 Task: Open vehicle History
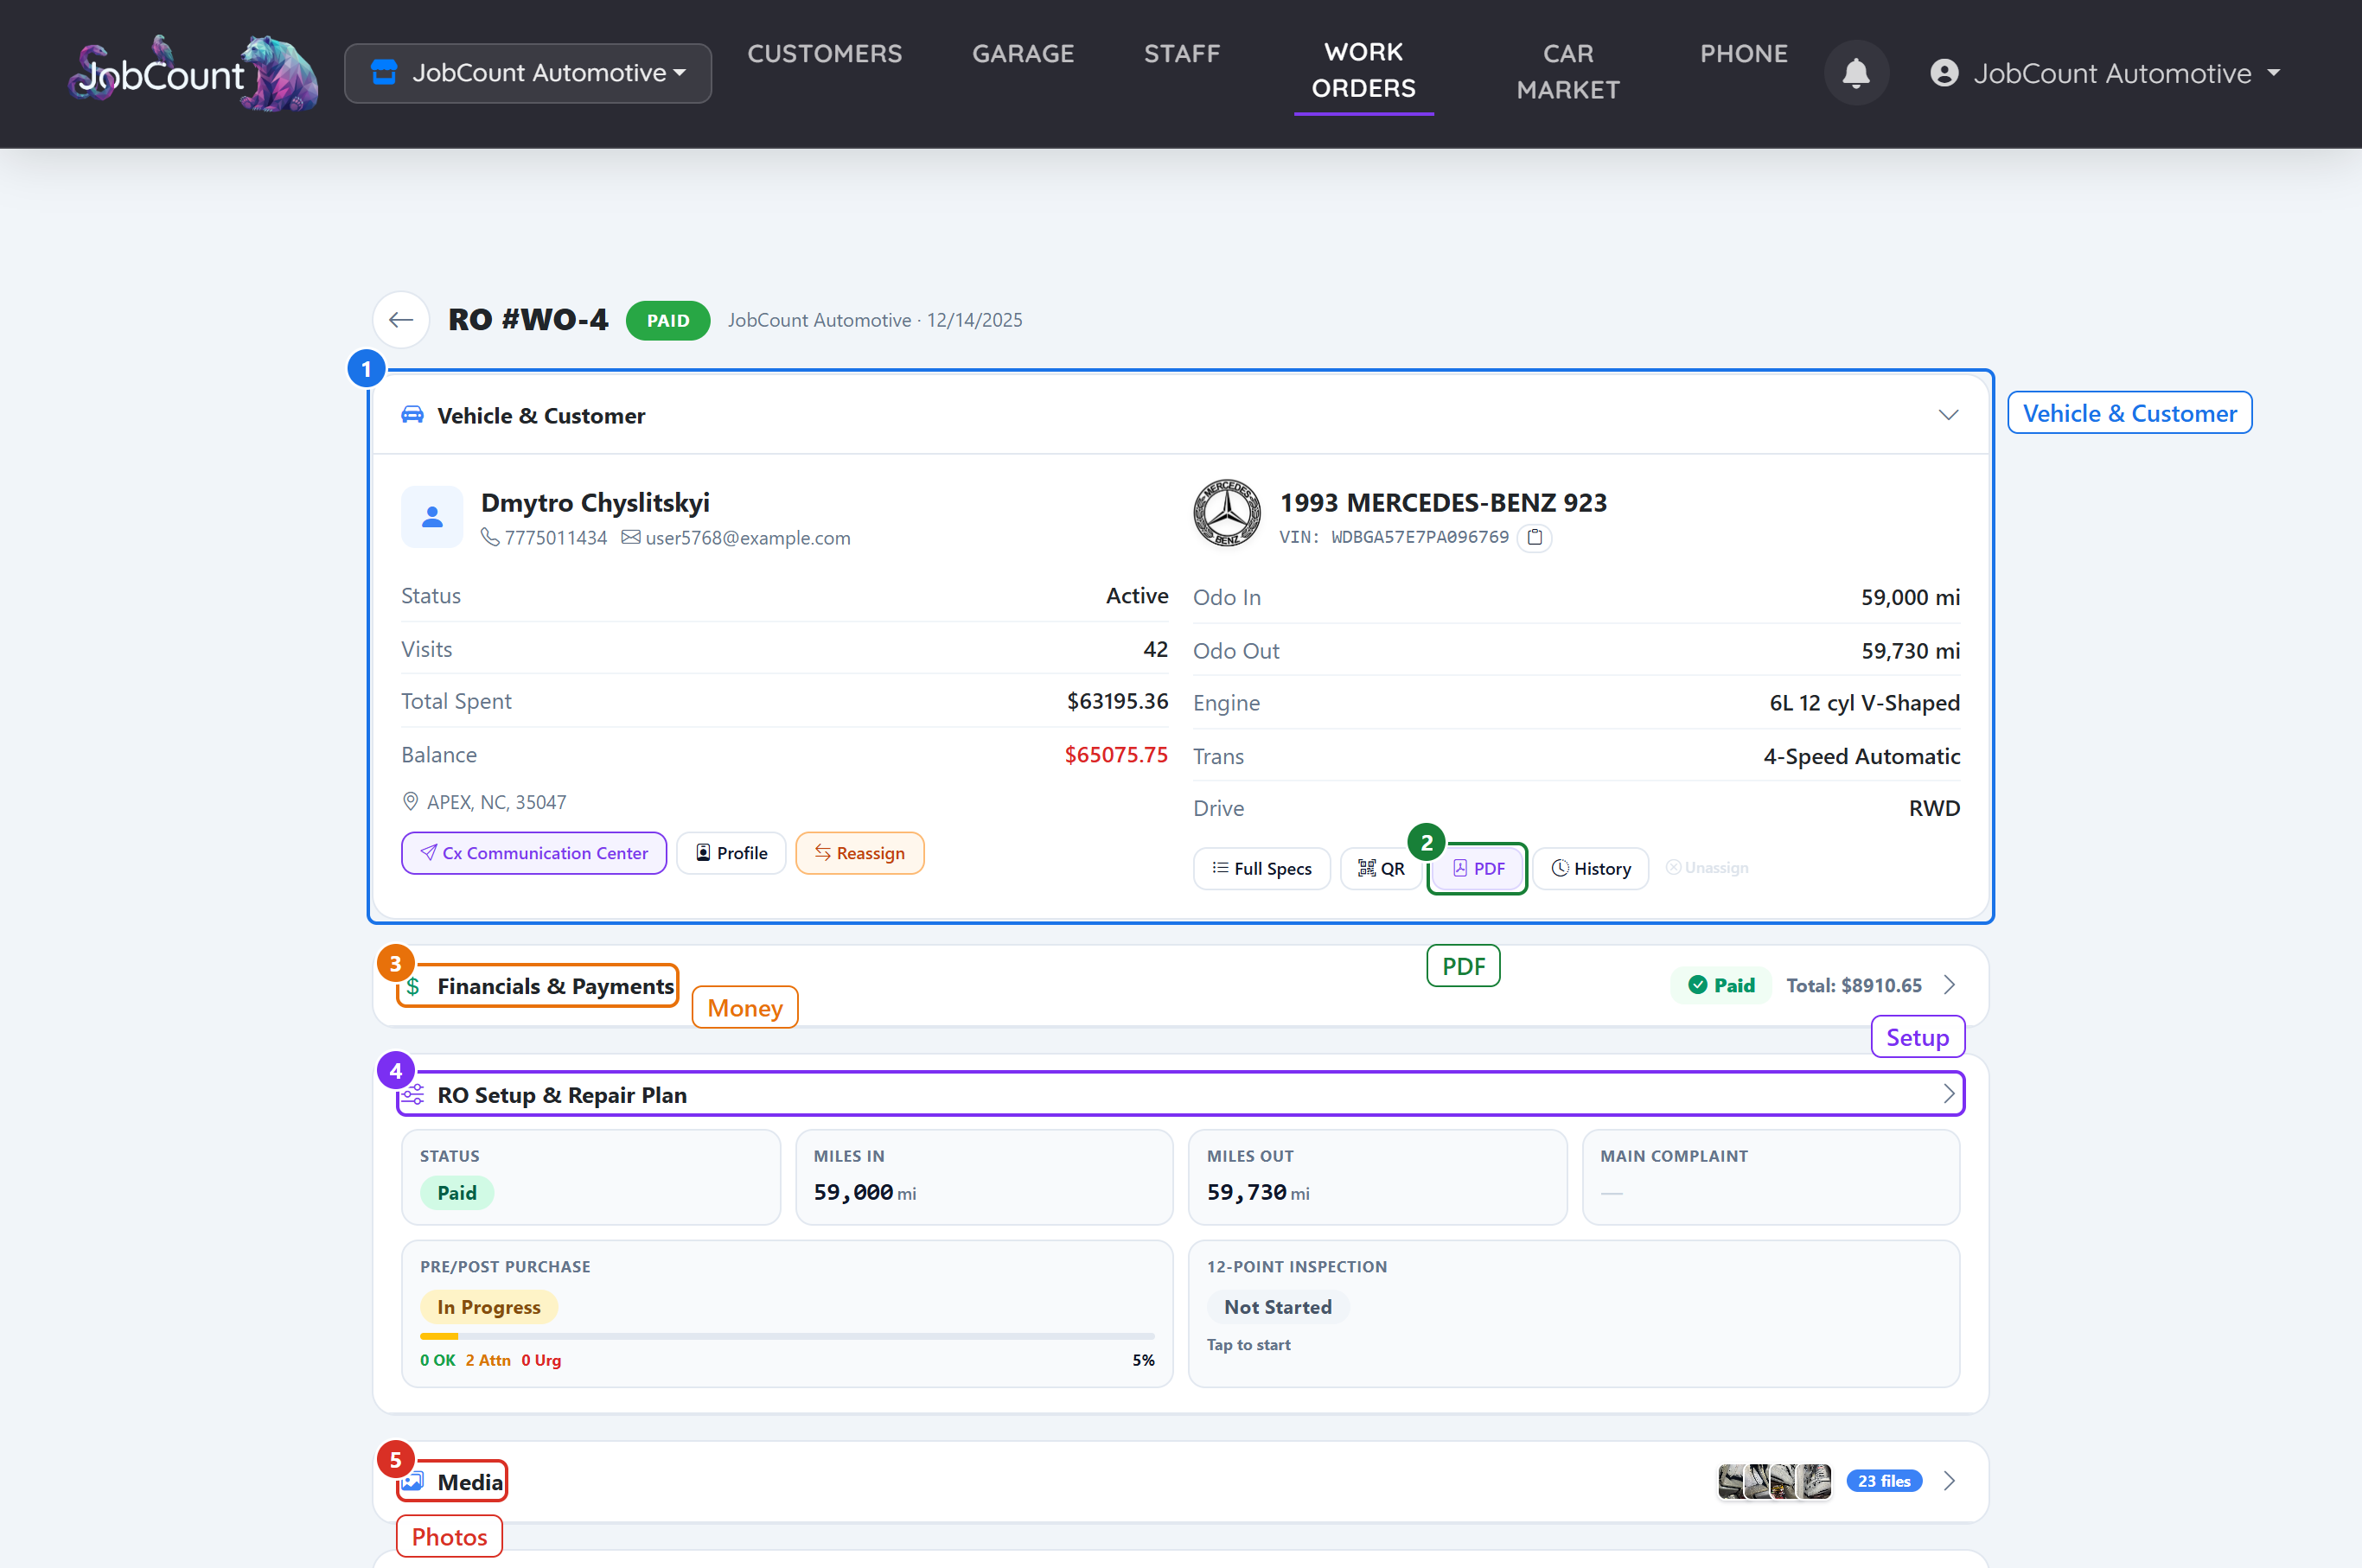pos(1591,868)
